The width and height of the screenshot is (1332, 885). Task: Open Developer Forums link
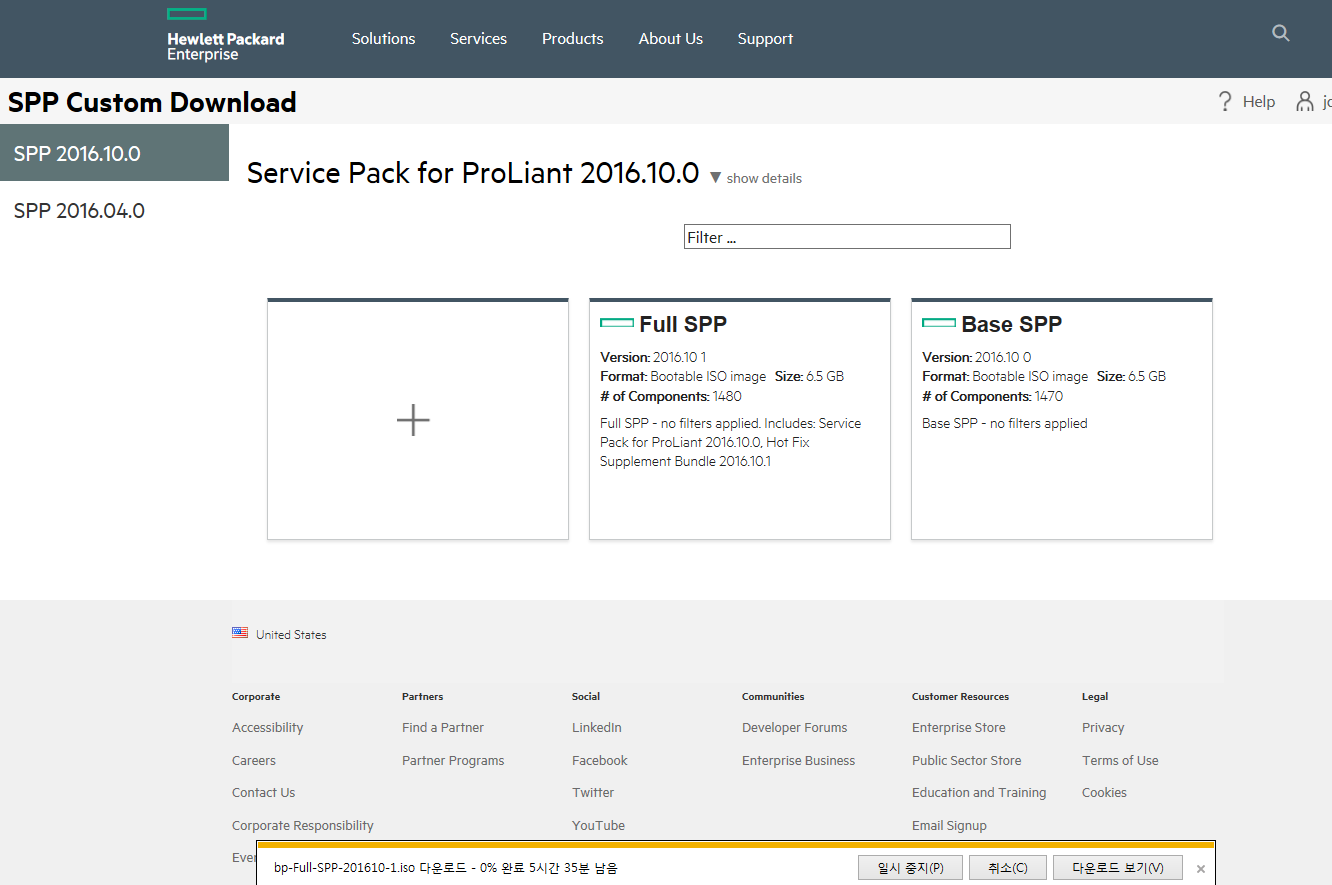(794, 728)
